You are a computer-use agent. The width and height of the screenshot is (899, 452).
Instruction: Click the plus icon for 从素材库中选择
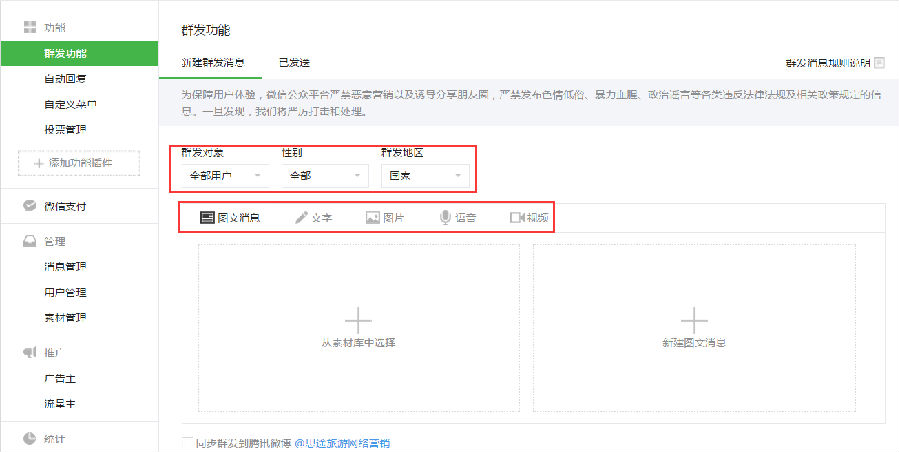tap(358, 319)
